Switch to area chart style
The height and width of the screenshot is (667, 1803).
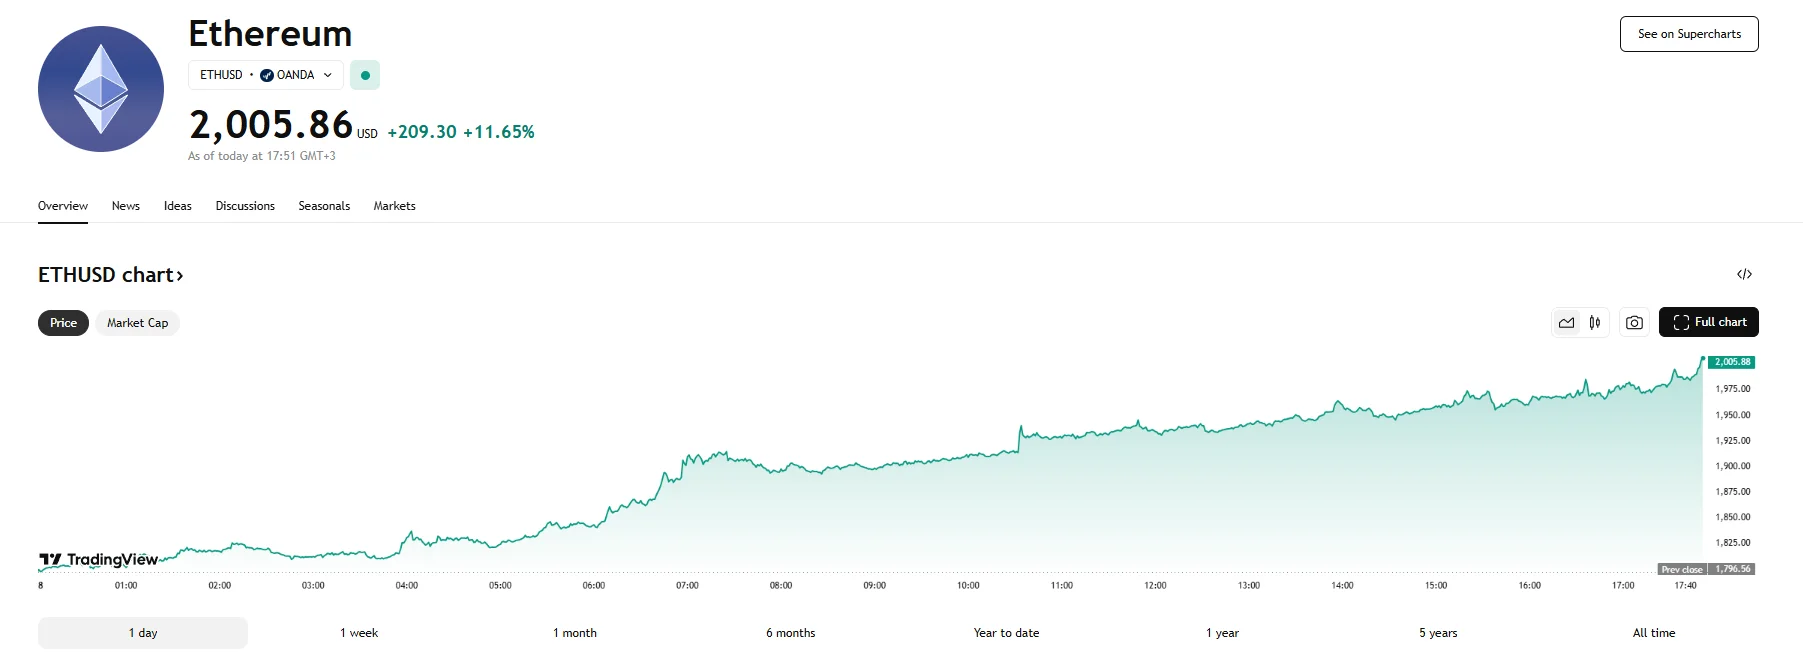[1566, 322]
